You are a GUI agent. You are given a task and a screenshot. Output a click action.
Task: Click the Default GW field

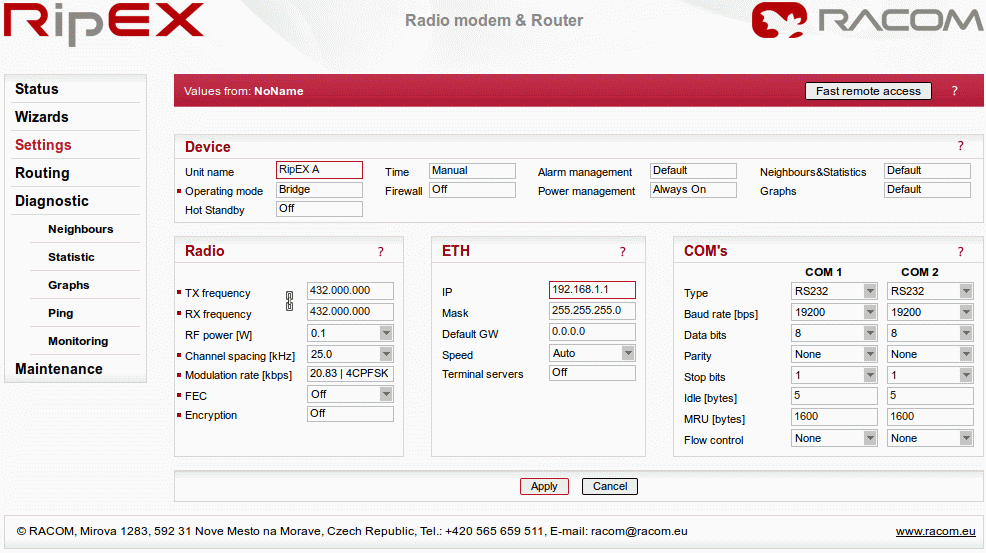592,332
